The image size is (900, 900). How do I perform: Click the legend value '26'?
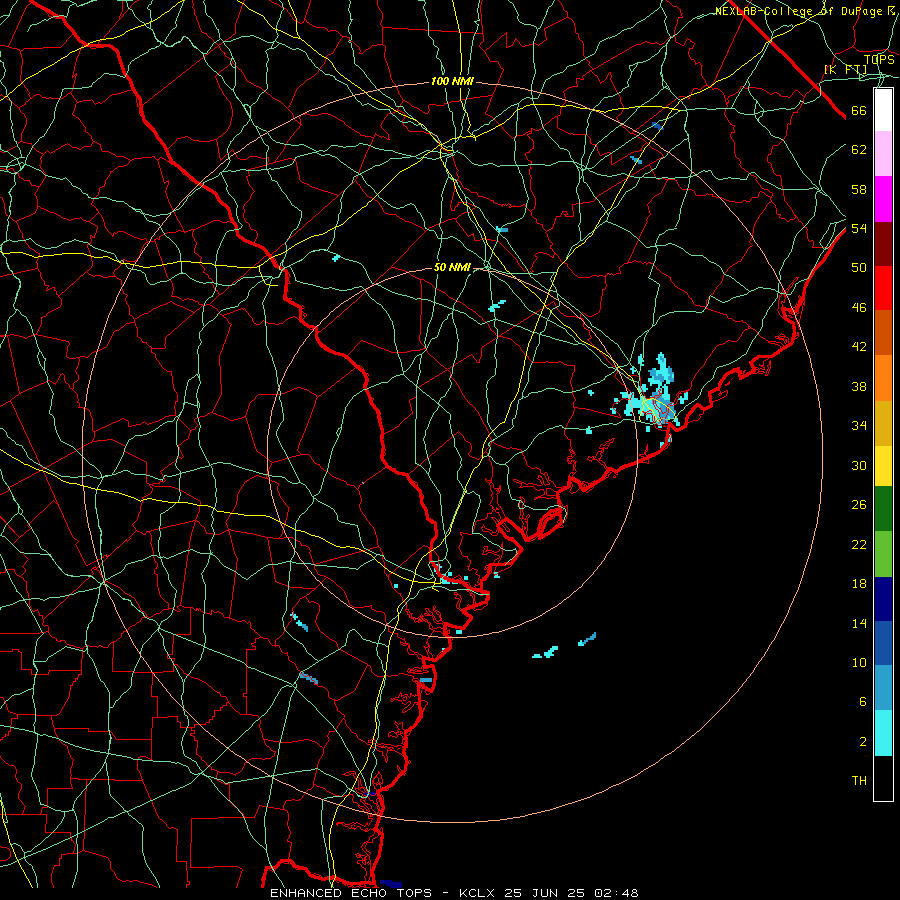tap(859, 505)
